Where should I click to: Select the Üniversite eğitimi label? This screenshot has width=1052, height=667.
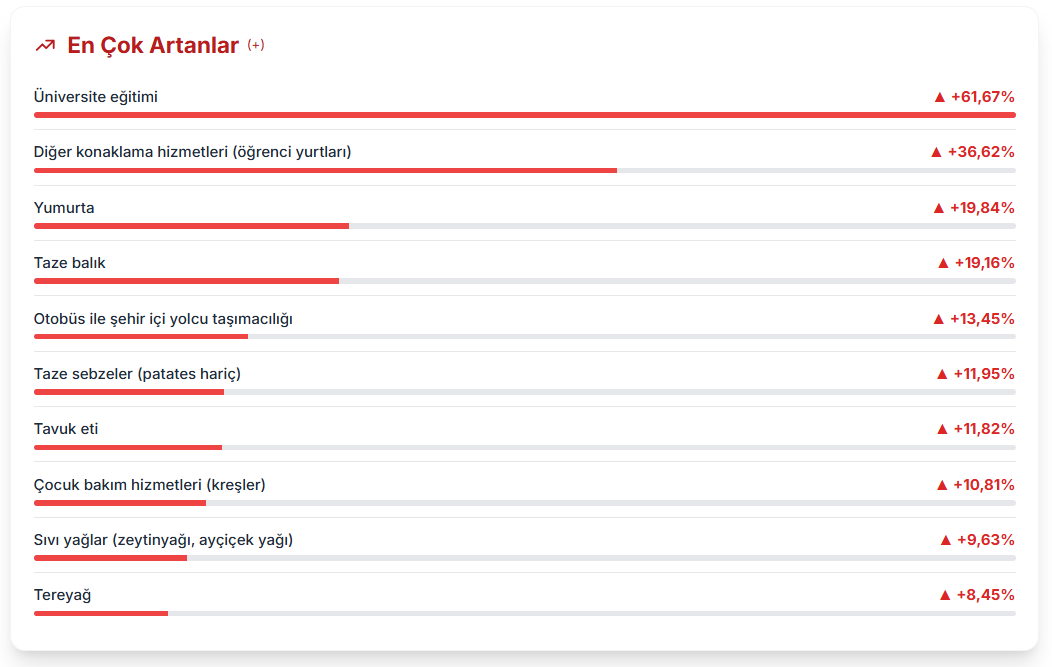click(x=96, y=97)
